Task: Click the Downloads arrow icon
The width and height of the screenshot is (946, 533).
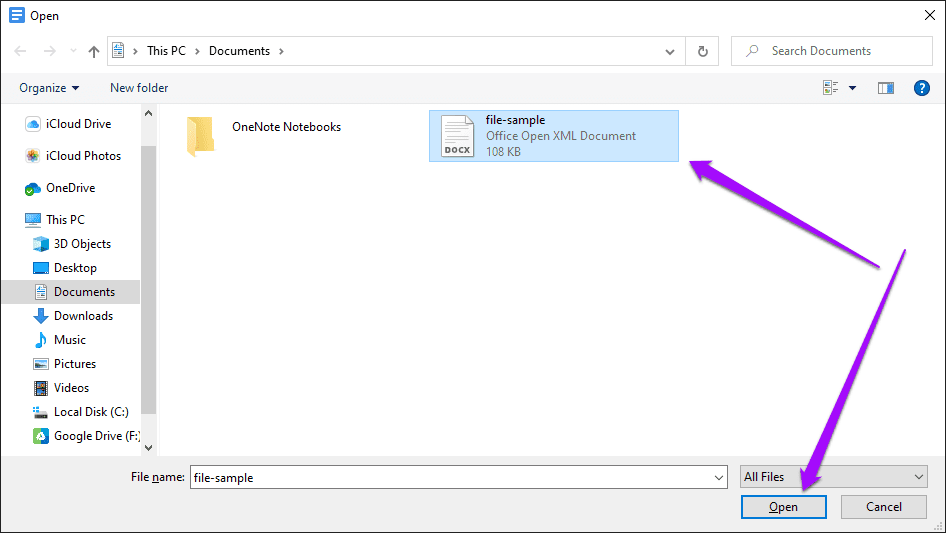Action: pyautogui.click(x=41, y=316)
